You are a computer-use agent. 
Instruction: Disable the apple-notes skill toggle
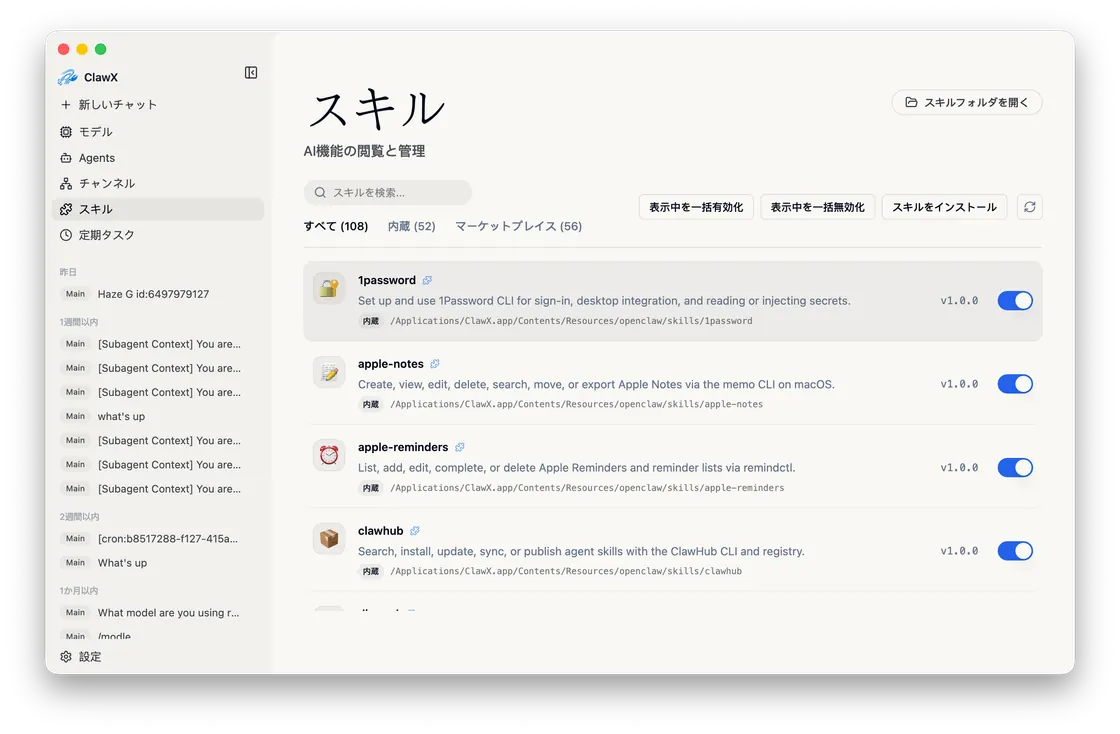[1015, 384]
